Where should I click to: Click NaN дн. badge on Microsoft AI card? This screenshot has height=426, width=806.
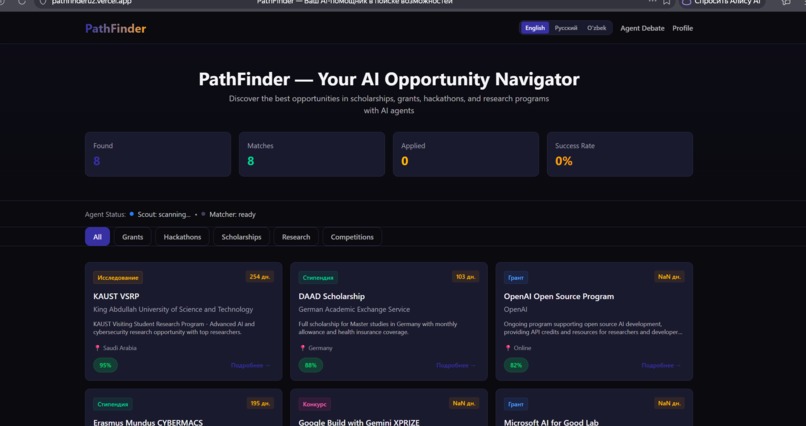pos(669,403)
